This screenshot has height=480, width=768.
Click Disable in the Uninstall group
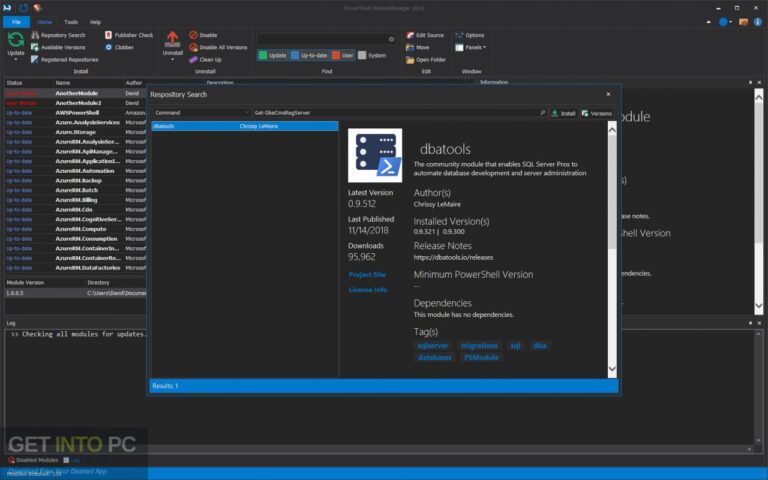pyautogui.click(x=203, y=35)
